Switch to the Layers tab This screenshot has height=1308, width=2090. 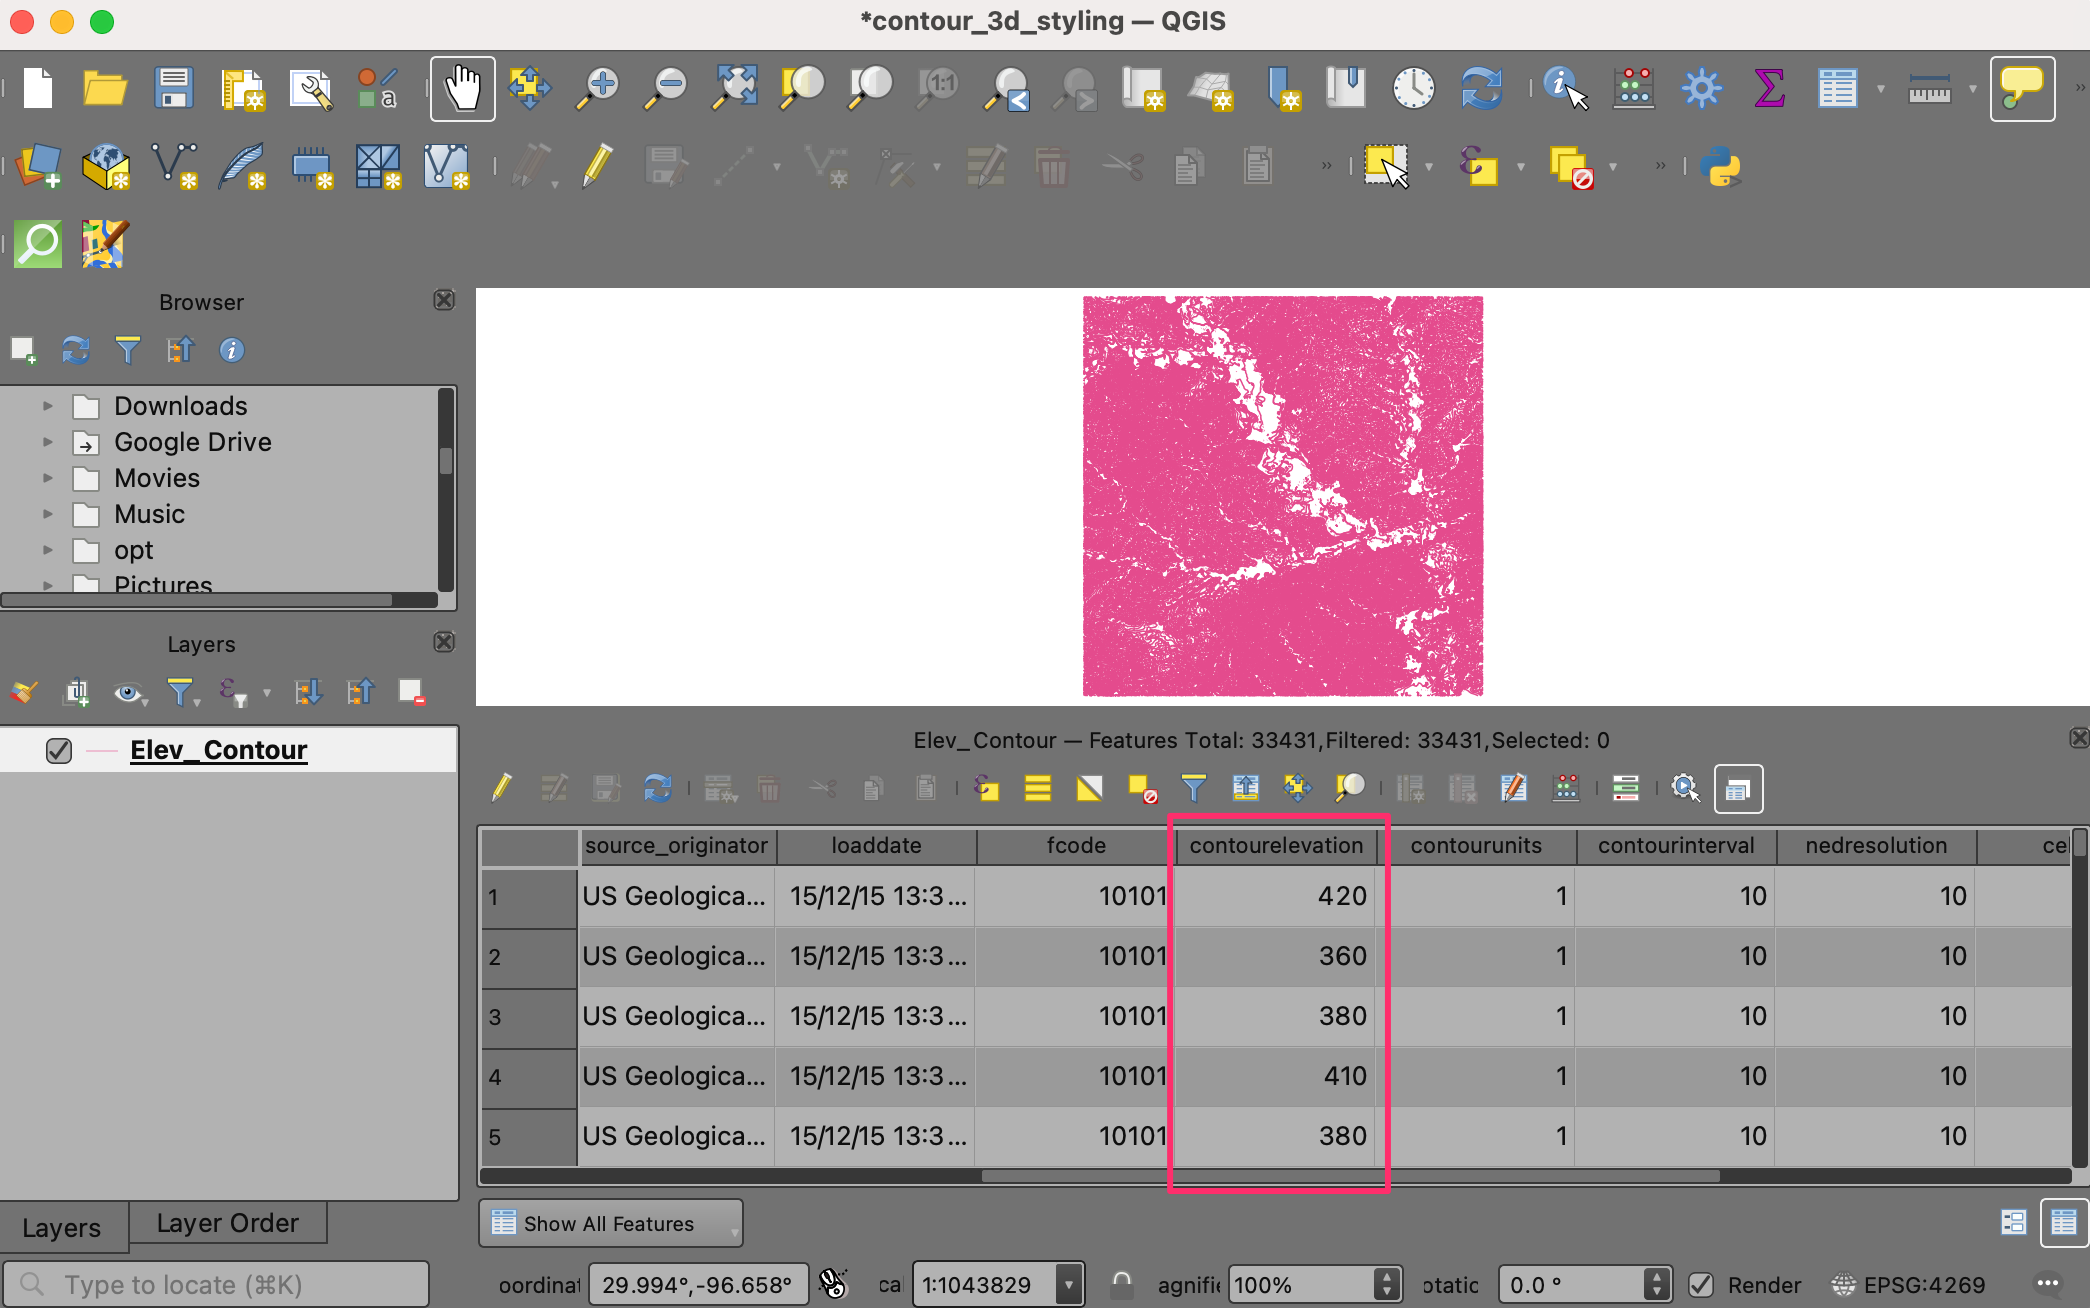click(62, 1227)
